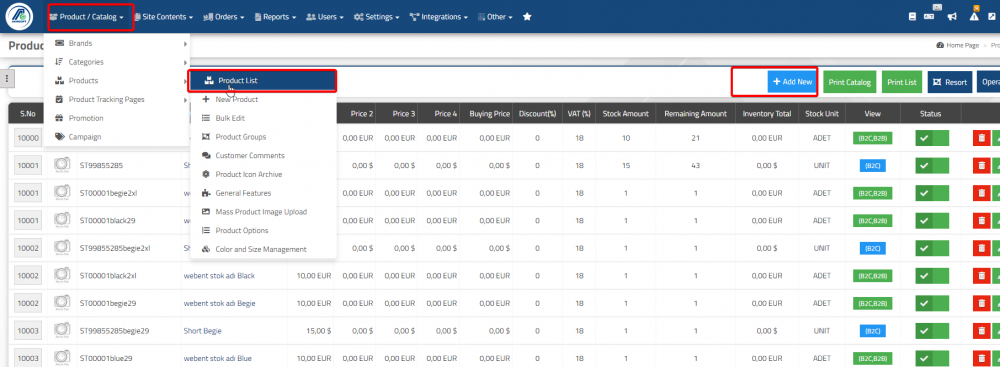Screen dimensions: 1000x367
Task: Open the Orders dropdown menu
Action: (x=224, y=17)
